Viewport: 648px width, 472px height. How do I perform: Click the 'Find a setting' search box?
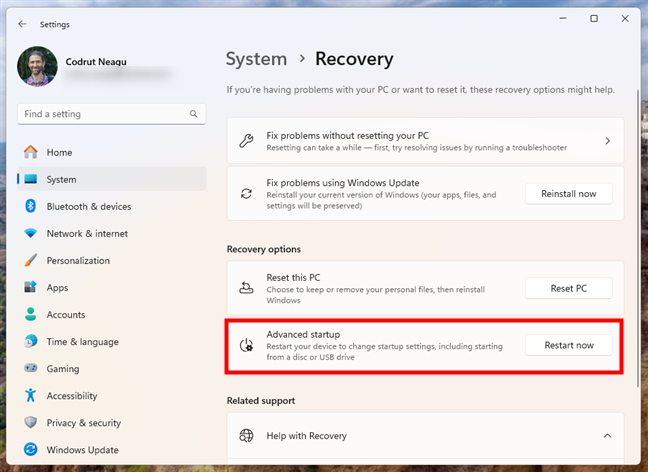coord(112,114)
